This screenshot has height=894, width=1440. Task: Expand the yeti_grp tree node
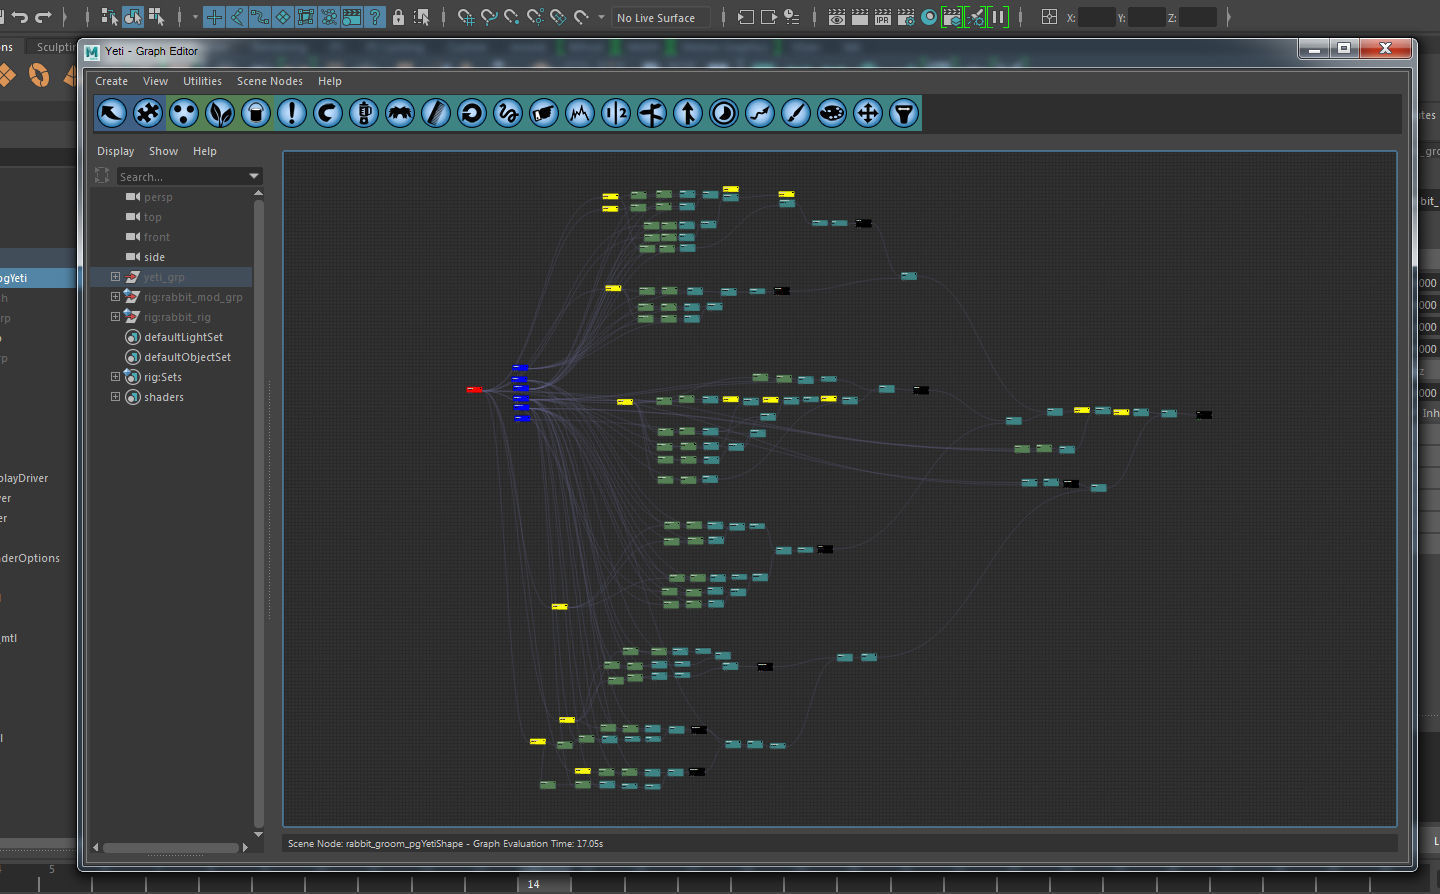click(x=115, y=277)
